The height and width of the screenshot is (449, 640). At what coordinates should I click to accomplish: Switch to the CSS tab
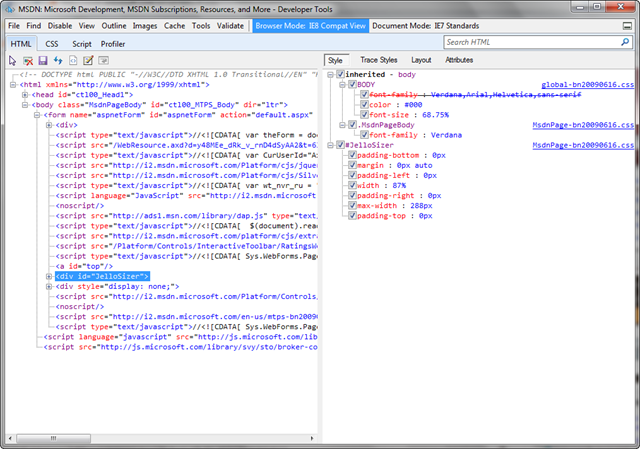(52, 44)
